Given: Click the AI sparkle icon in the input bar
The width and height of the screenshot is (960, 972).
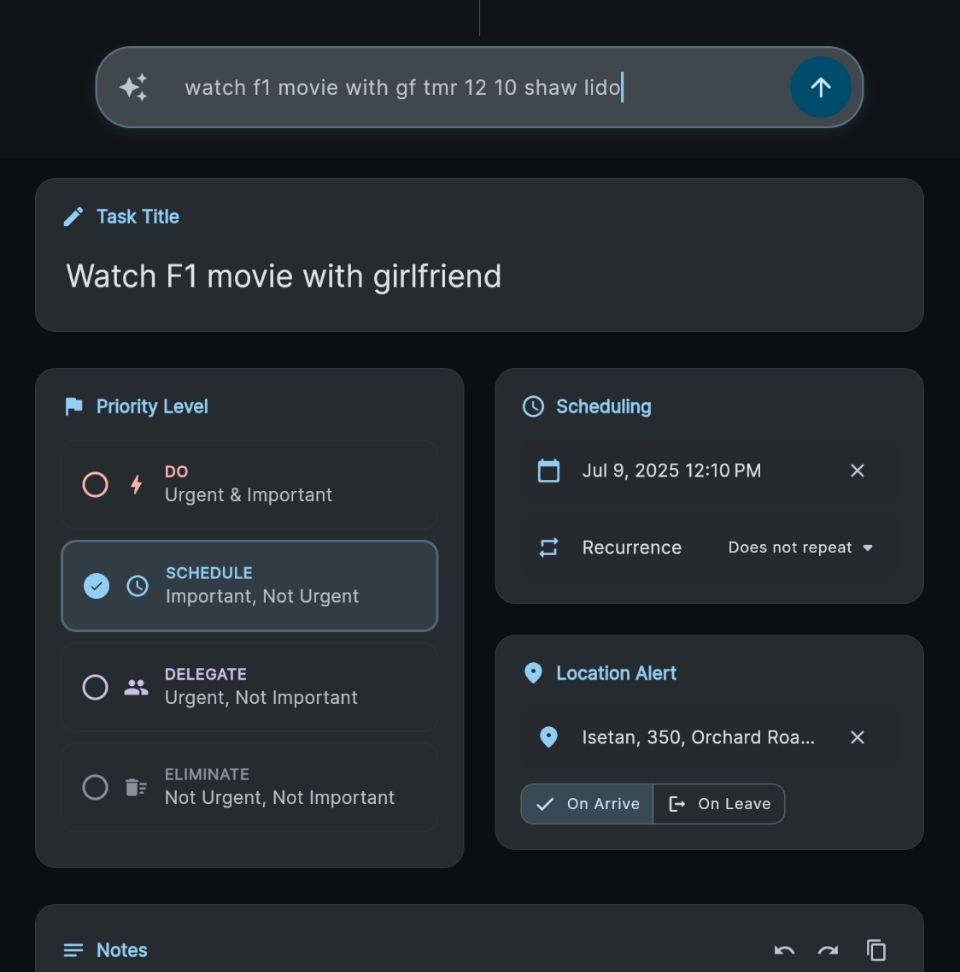Looking at the screenshot, I should click(x=133, y=87).
